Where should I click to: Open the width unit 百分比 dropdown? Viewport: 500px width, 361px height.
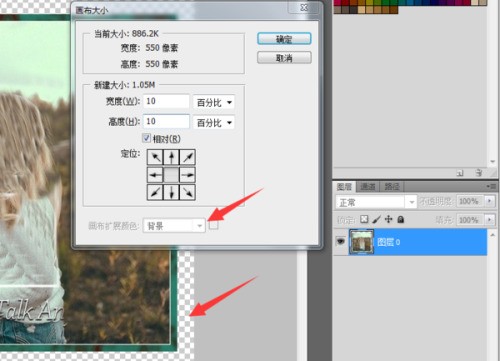pyautogui.click(x=214, y=102)
